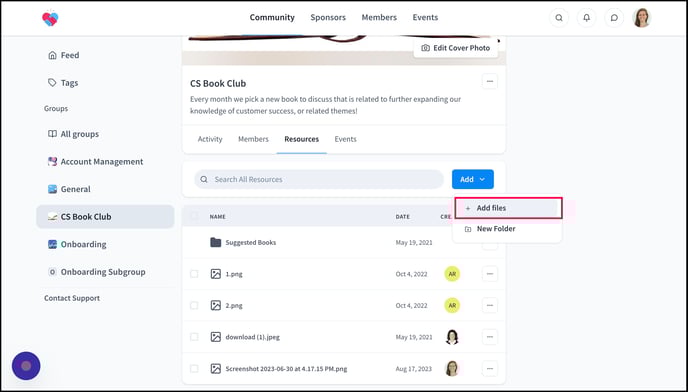Click the Groups section label
This screenshot has height=392, width=688.
[56, 108]
